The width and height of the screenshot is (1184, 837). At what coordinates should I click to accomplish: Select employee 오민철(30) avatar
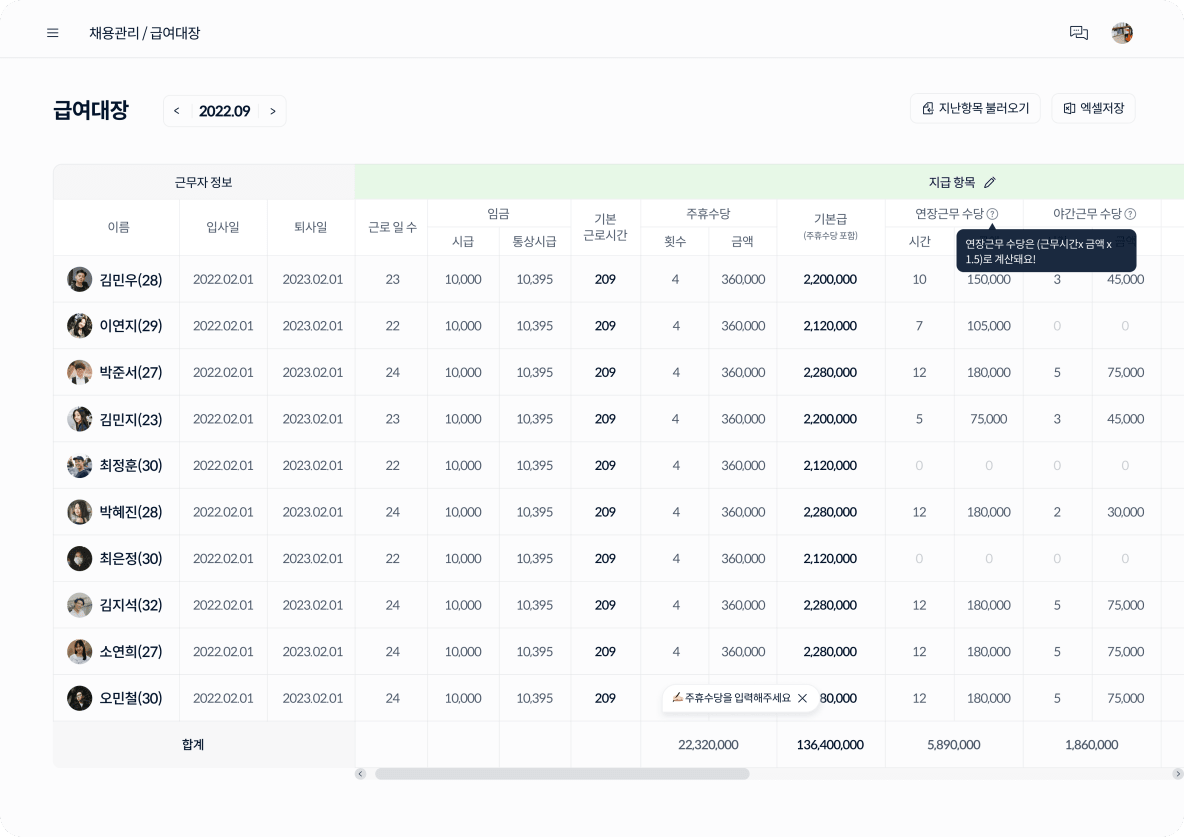click(x=79, y=699)
